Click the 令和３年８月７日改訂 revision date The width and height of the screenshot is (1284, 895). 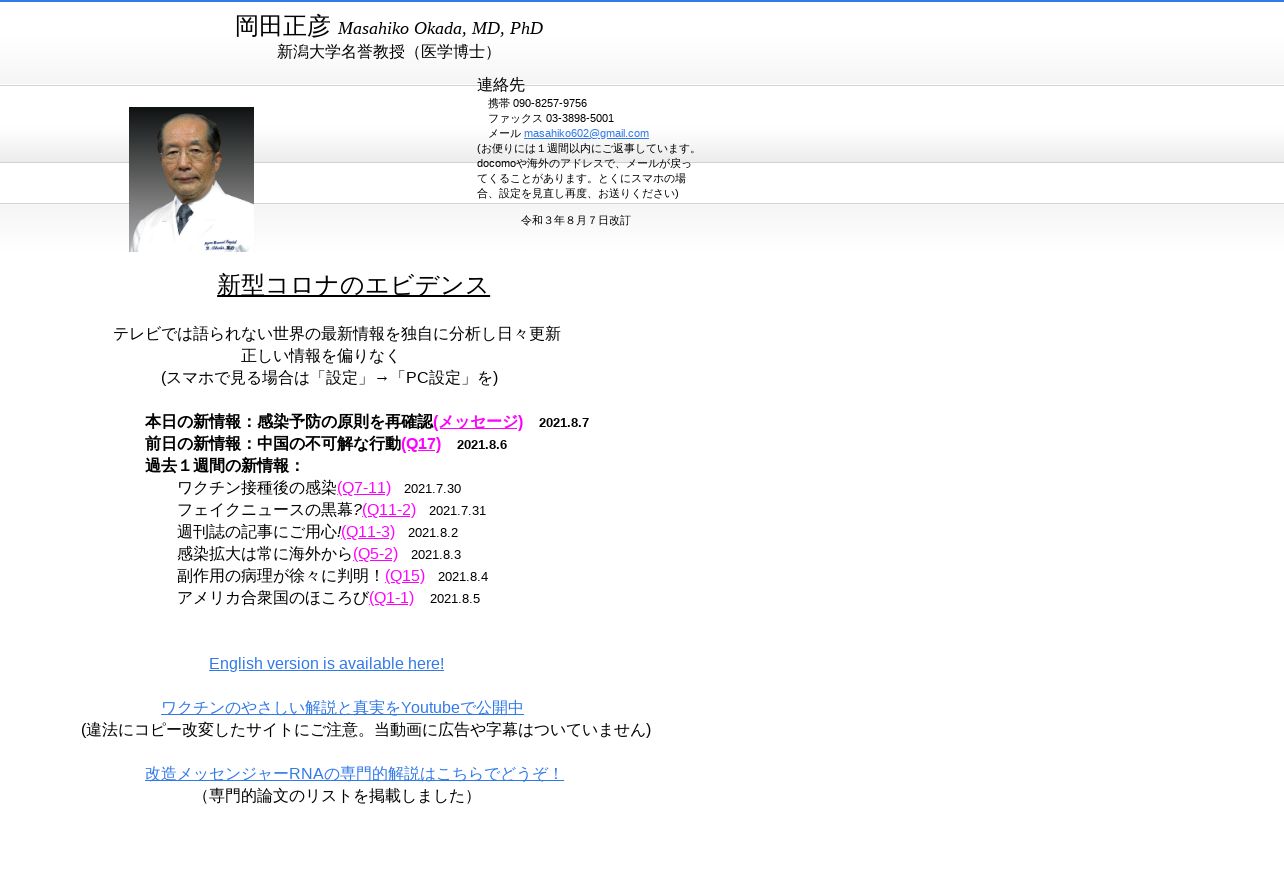pos(576,220)
